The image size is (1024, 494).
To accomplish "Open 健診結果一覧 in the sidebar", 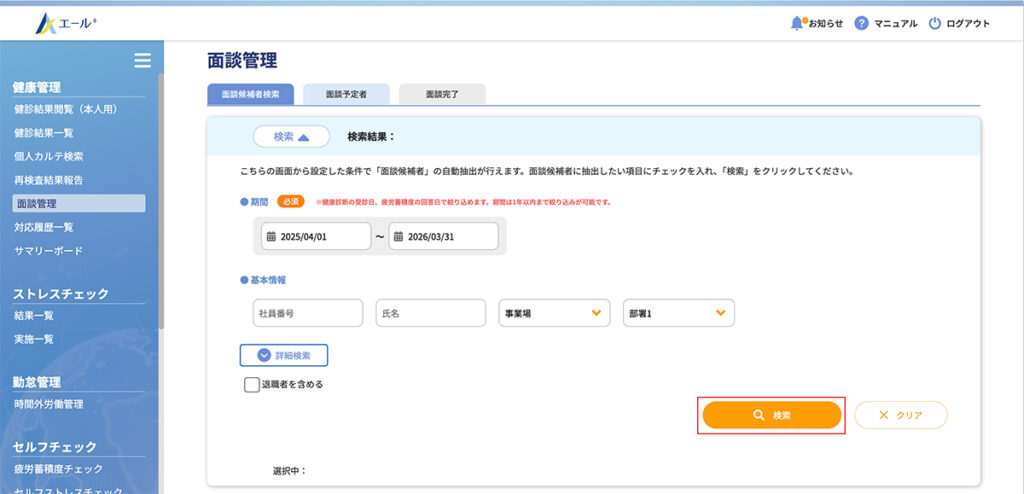I will tap(44, 132).
